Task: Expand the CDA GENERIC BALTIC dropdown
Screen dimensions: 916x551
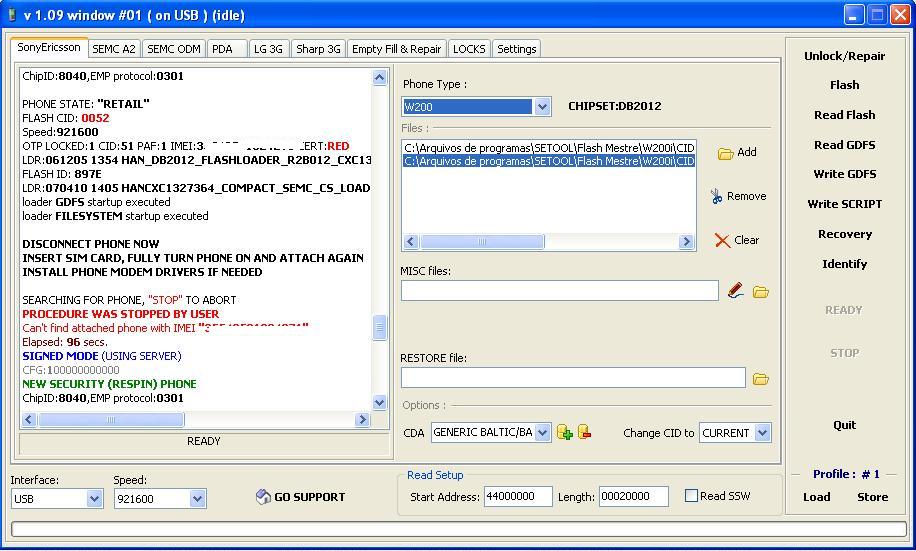Action: tap(543, 433)
